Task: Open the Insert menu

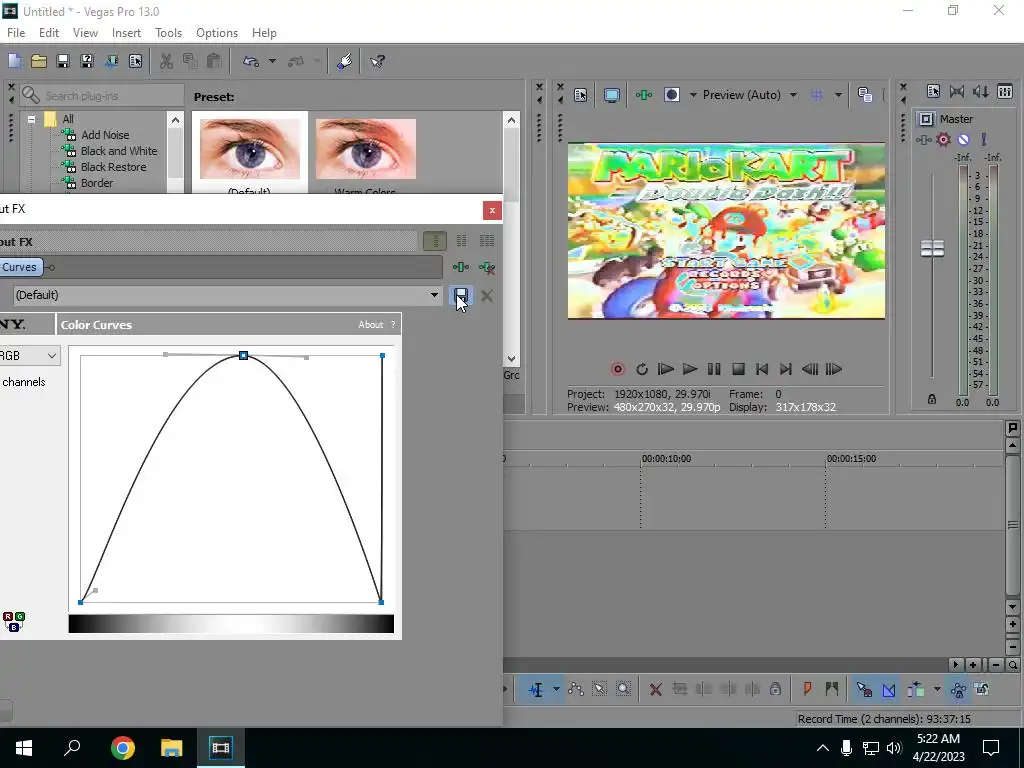Action: (x=126, y=33)
